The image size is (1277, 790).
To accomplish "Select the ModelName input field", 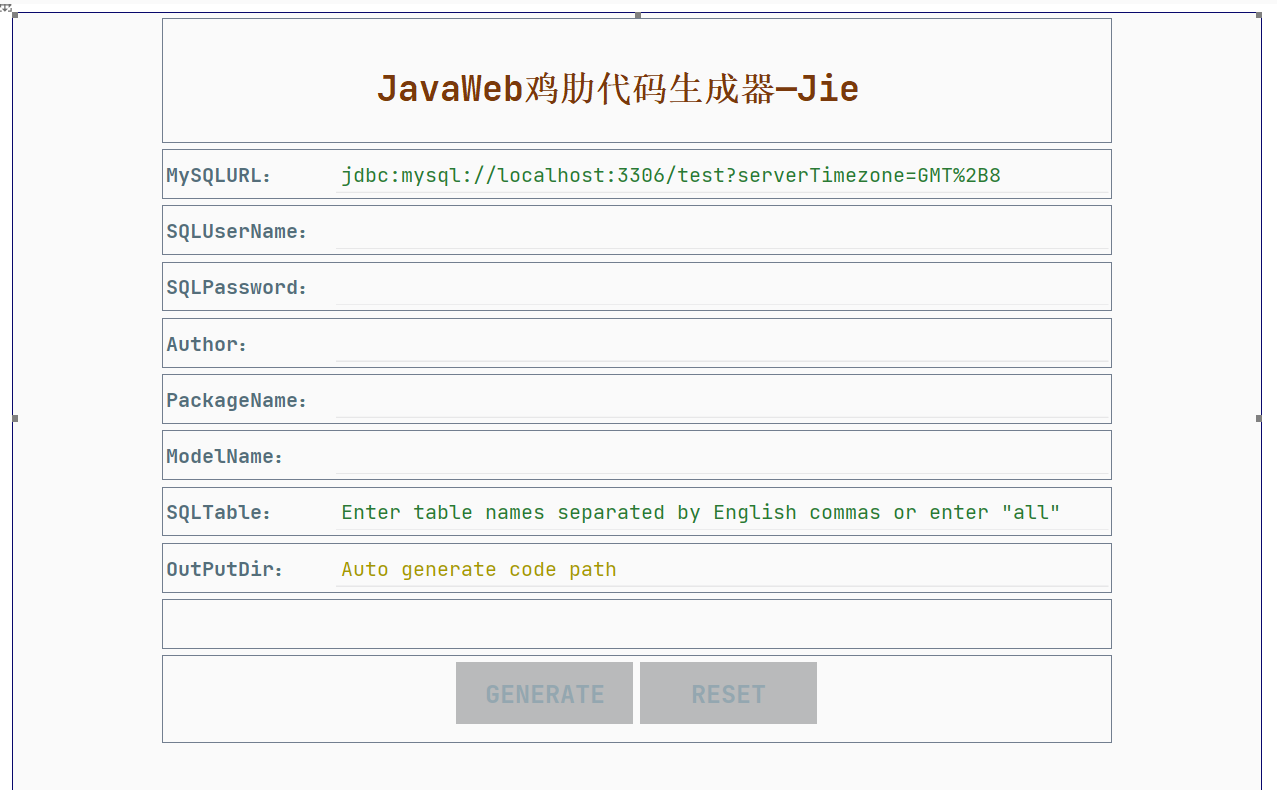I will click(x=722, y=456).
